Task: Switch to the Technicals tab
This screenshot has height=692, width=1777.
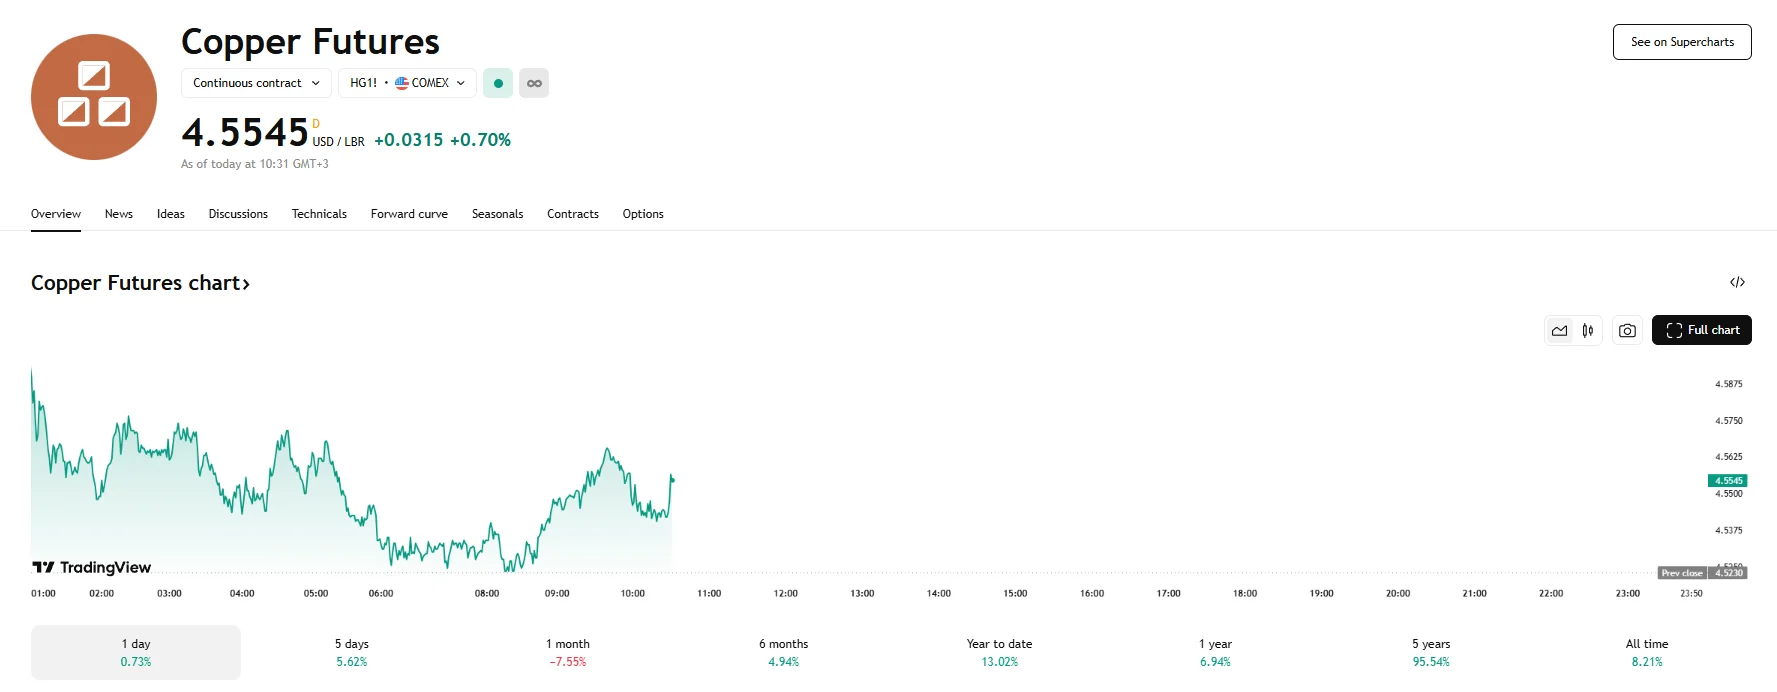Action: (x=319, y=214)
